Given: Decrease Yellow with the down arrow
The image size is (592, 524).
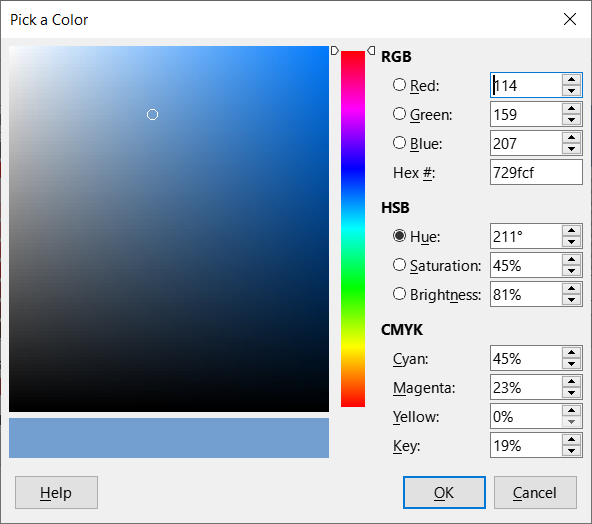Looking at the screenshot, I should click(x=571, y=422).
